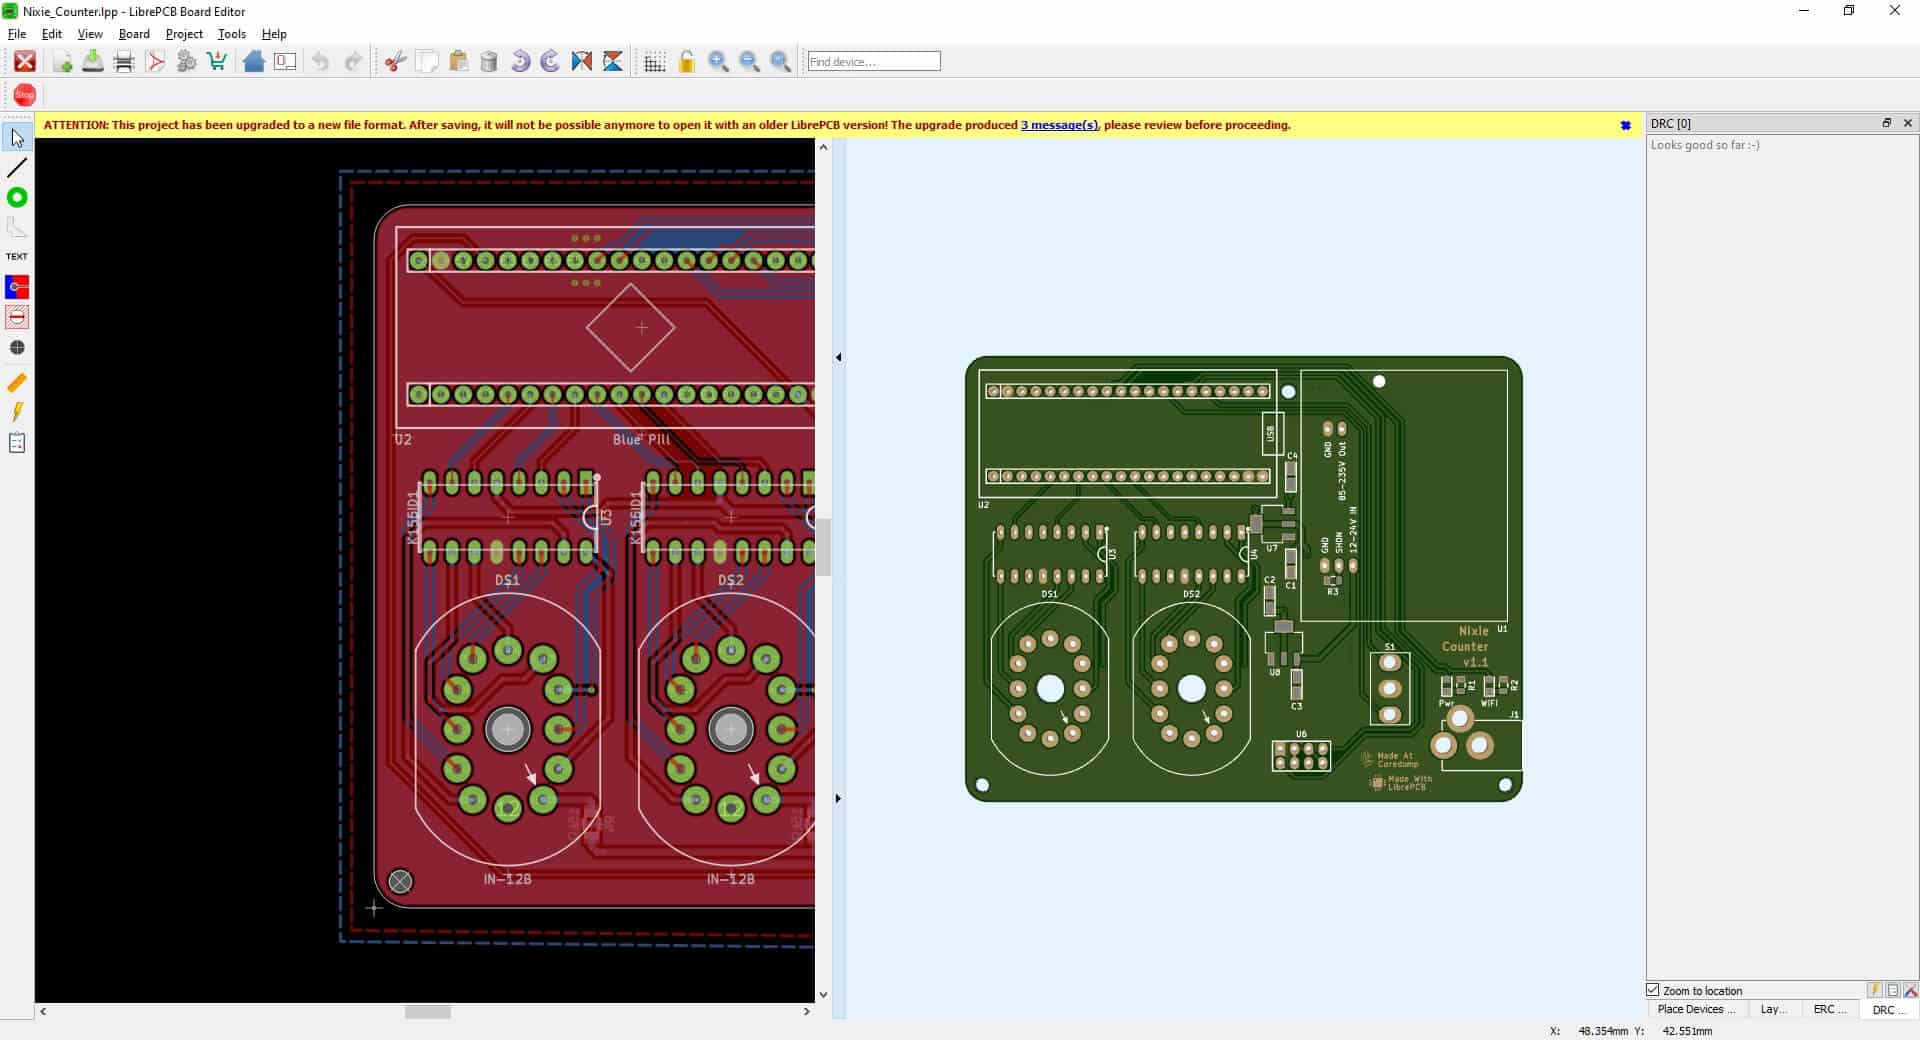Viewport: 1920px width, 1040px height.
Task: Collapse the left board panel using its arrow handle
Action: [838, 357]
